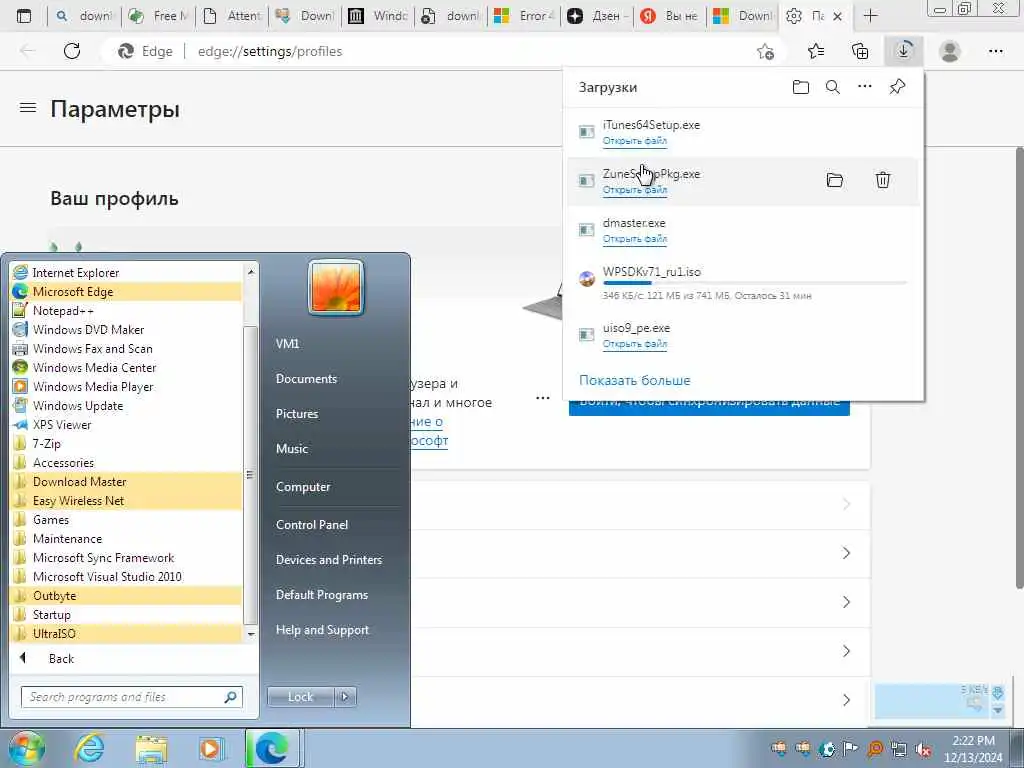Open Windows Media Player taskbar icon

tap(211, 748)
